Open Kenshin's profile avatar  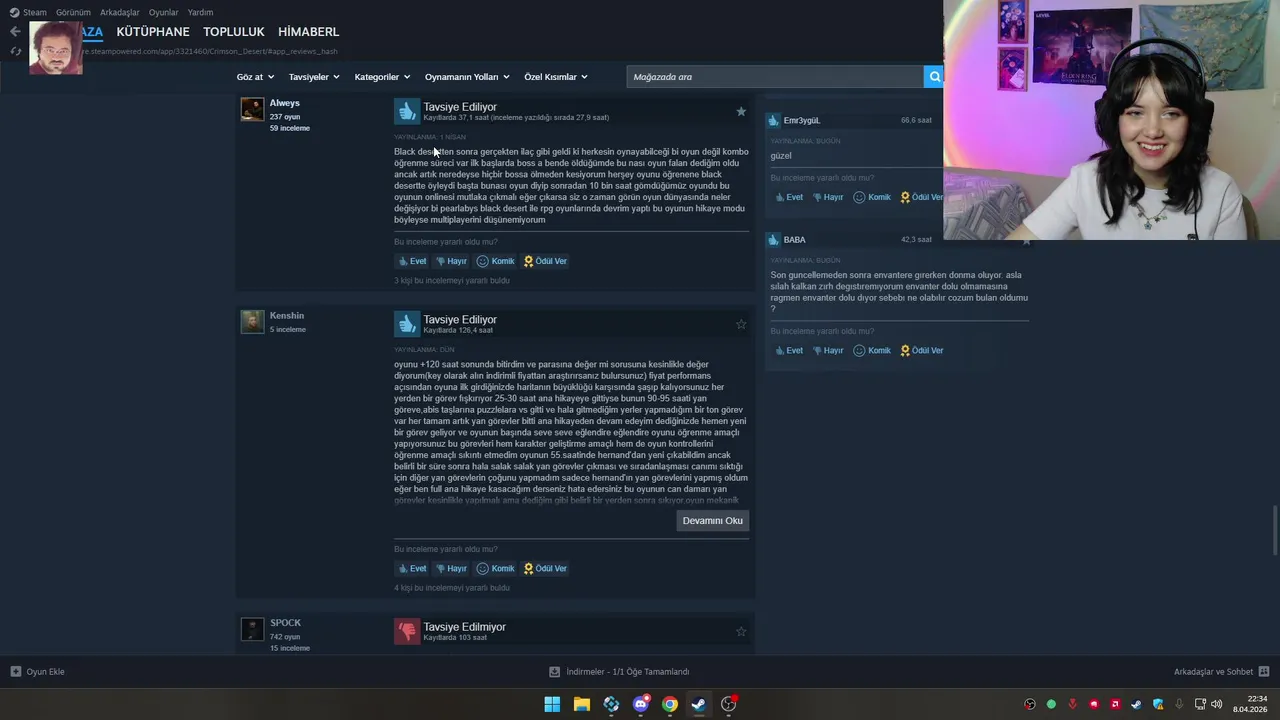click(x=252, y=321)
